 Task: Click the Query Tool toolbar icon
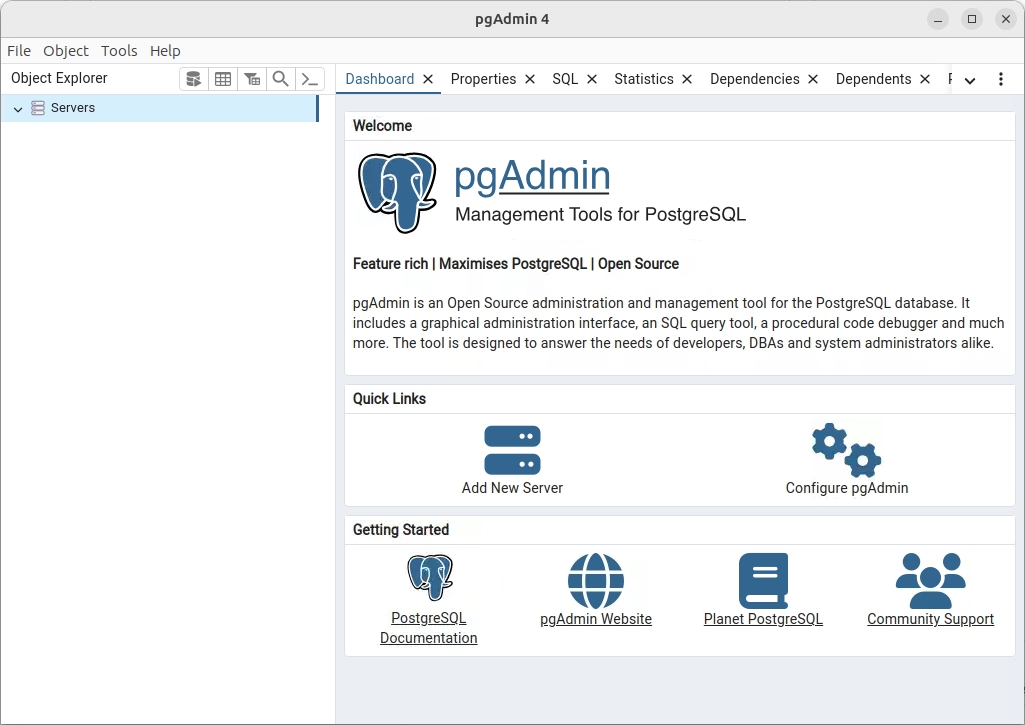tap(194, 79)
